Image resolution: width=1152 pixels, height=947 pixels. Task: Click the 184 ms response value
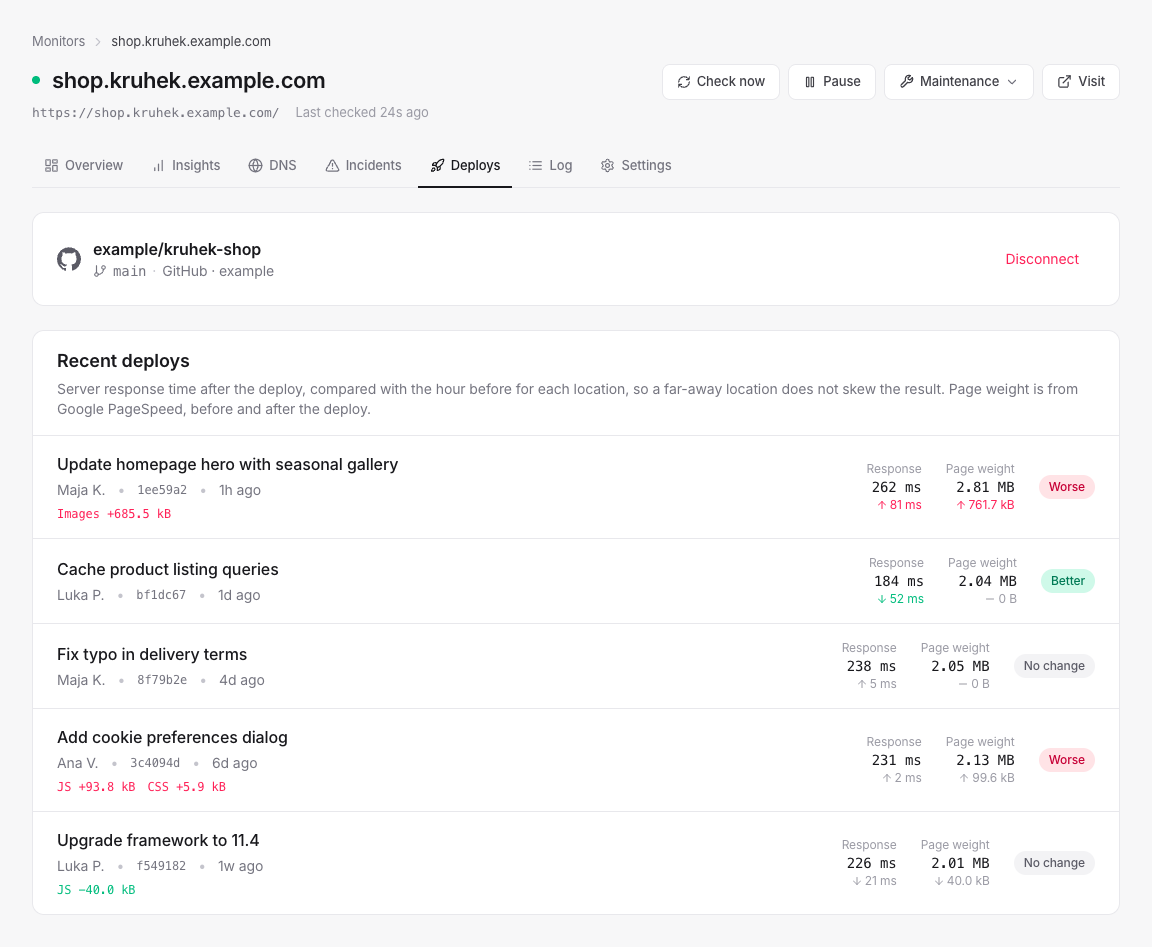[x=899, y=582]
